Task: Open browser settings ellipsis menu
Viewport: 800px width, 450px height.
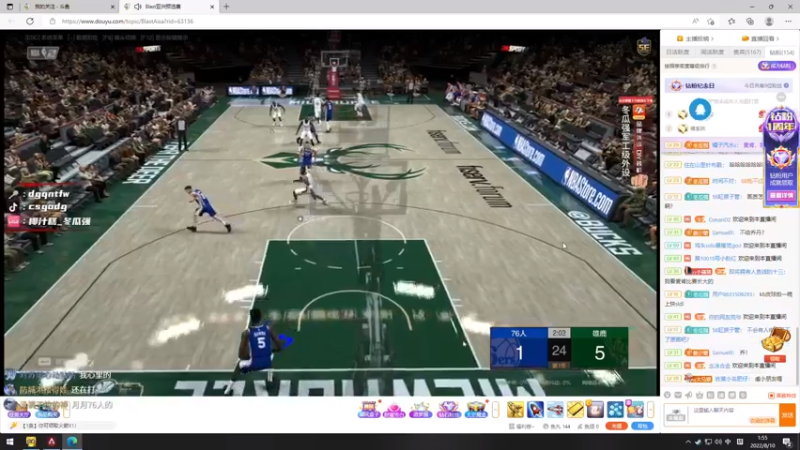Action: pos(788,21)
